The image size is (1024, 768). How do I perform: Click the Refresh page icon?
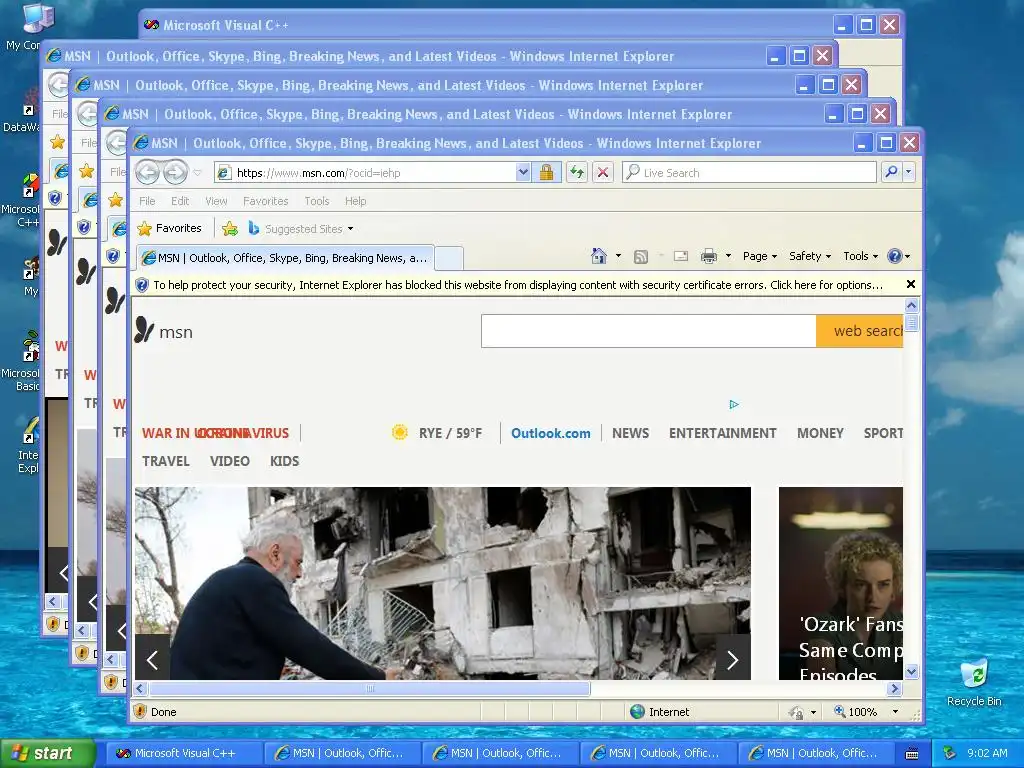(577, 172)
